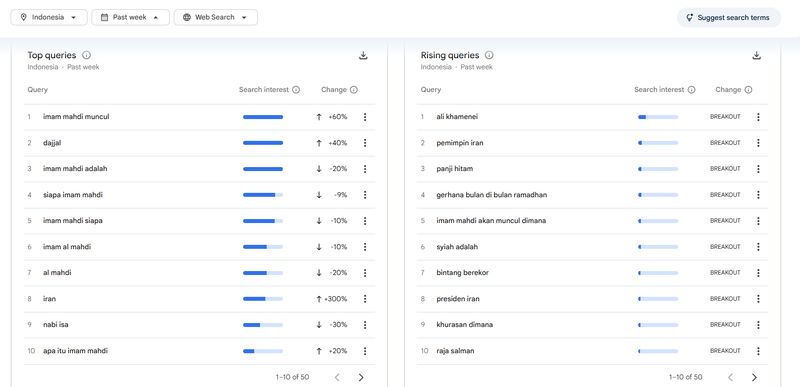Click the -30% change value for nabi isa
Image resolution: width=800 pixels, height=387 pixels.
coord(338,325)
